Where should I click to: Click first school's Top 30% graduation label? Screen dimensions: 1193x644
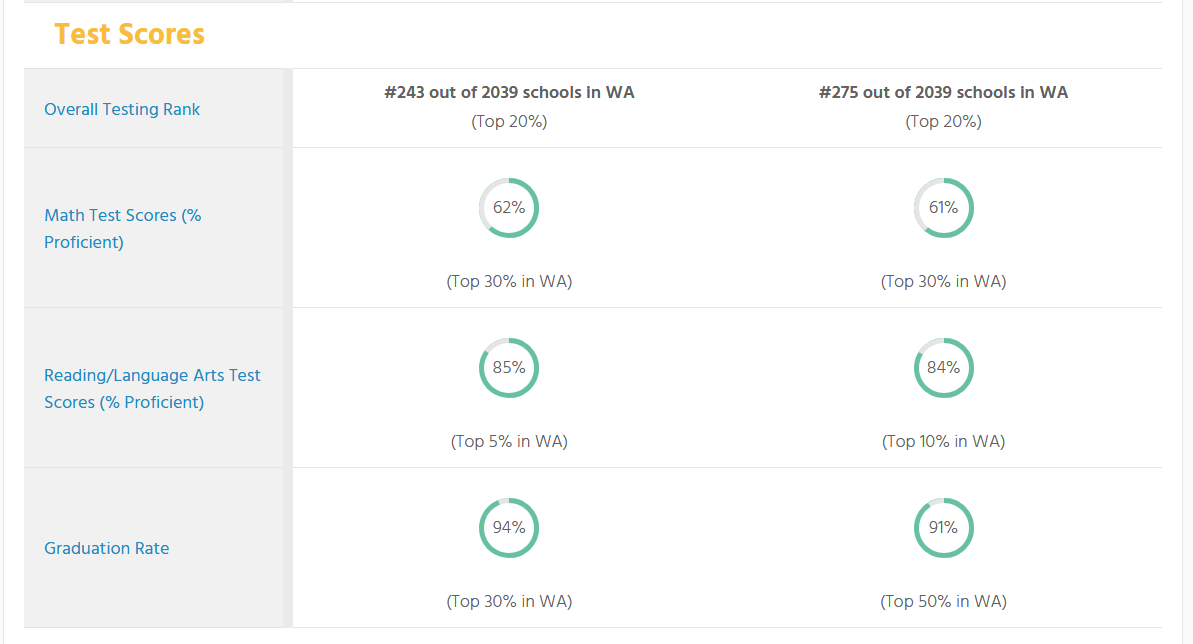point(509,601)
